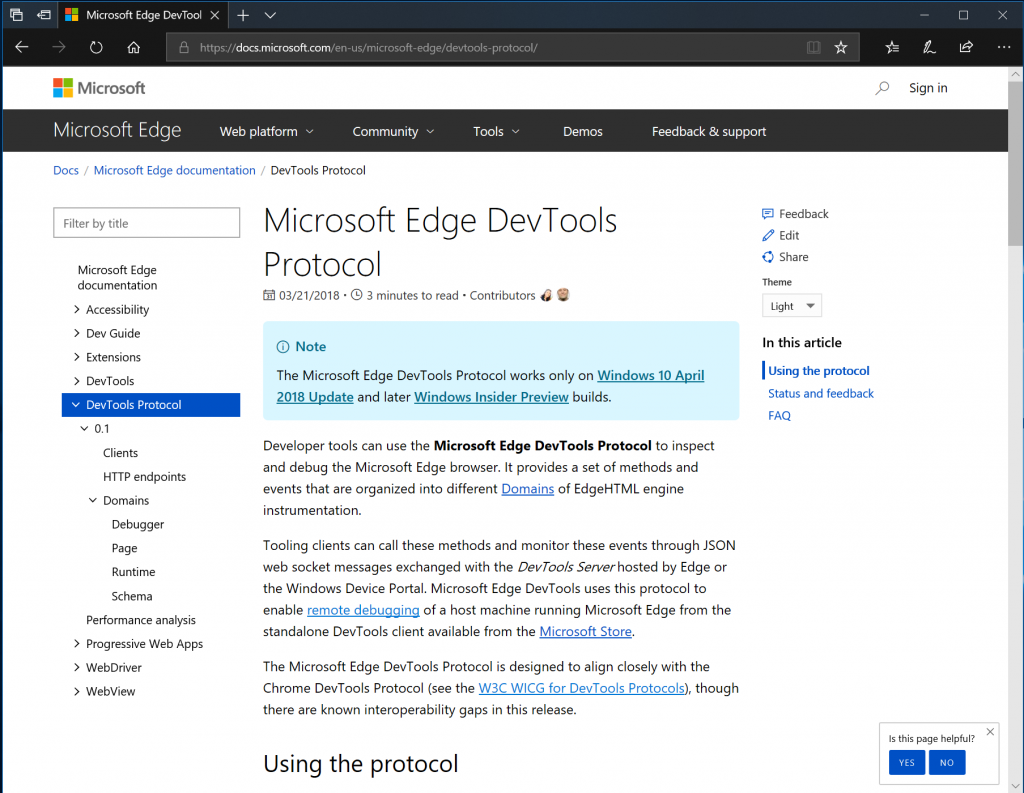Viewport: 1024px width, 793px height.
Task: Click Set these tabs aside icon
Action: [x=44, y=14]
